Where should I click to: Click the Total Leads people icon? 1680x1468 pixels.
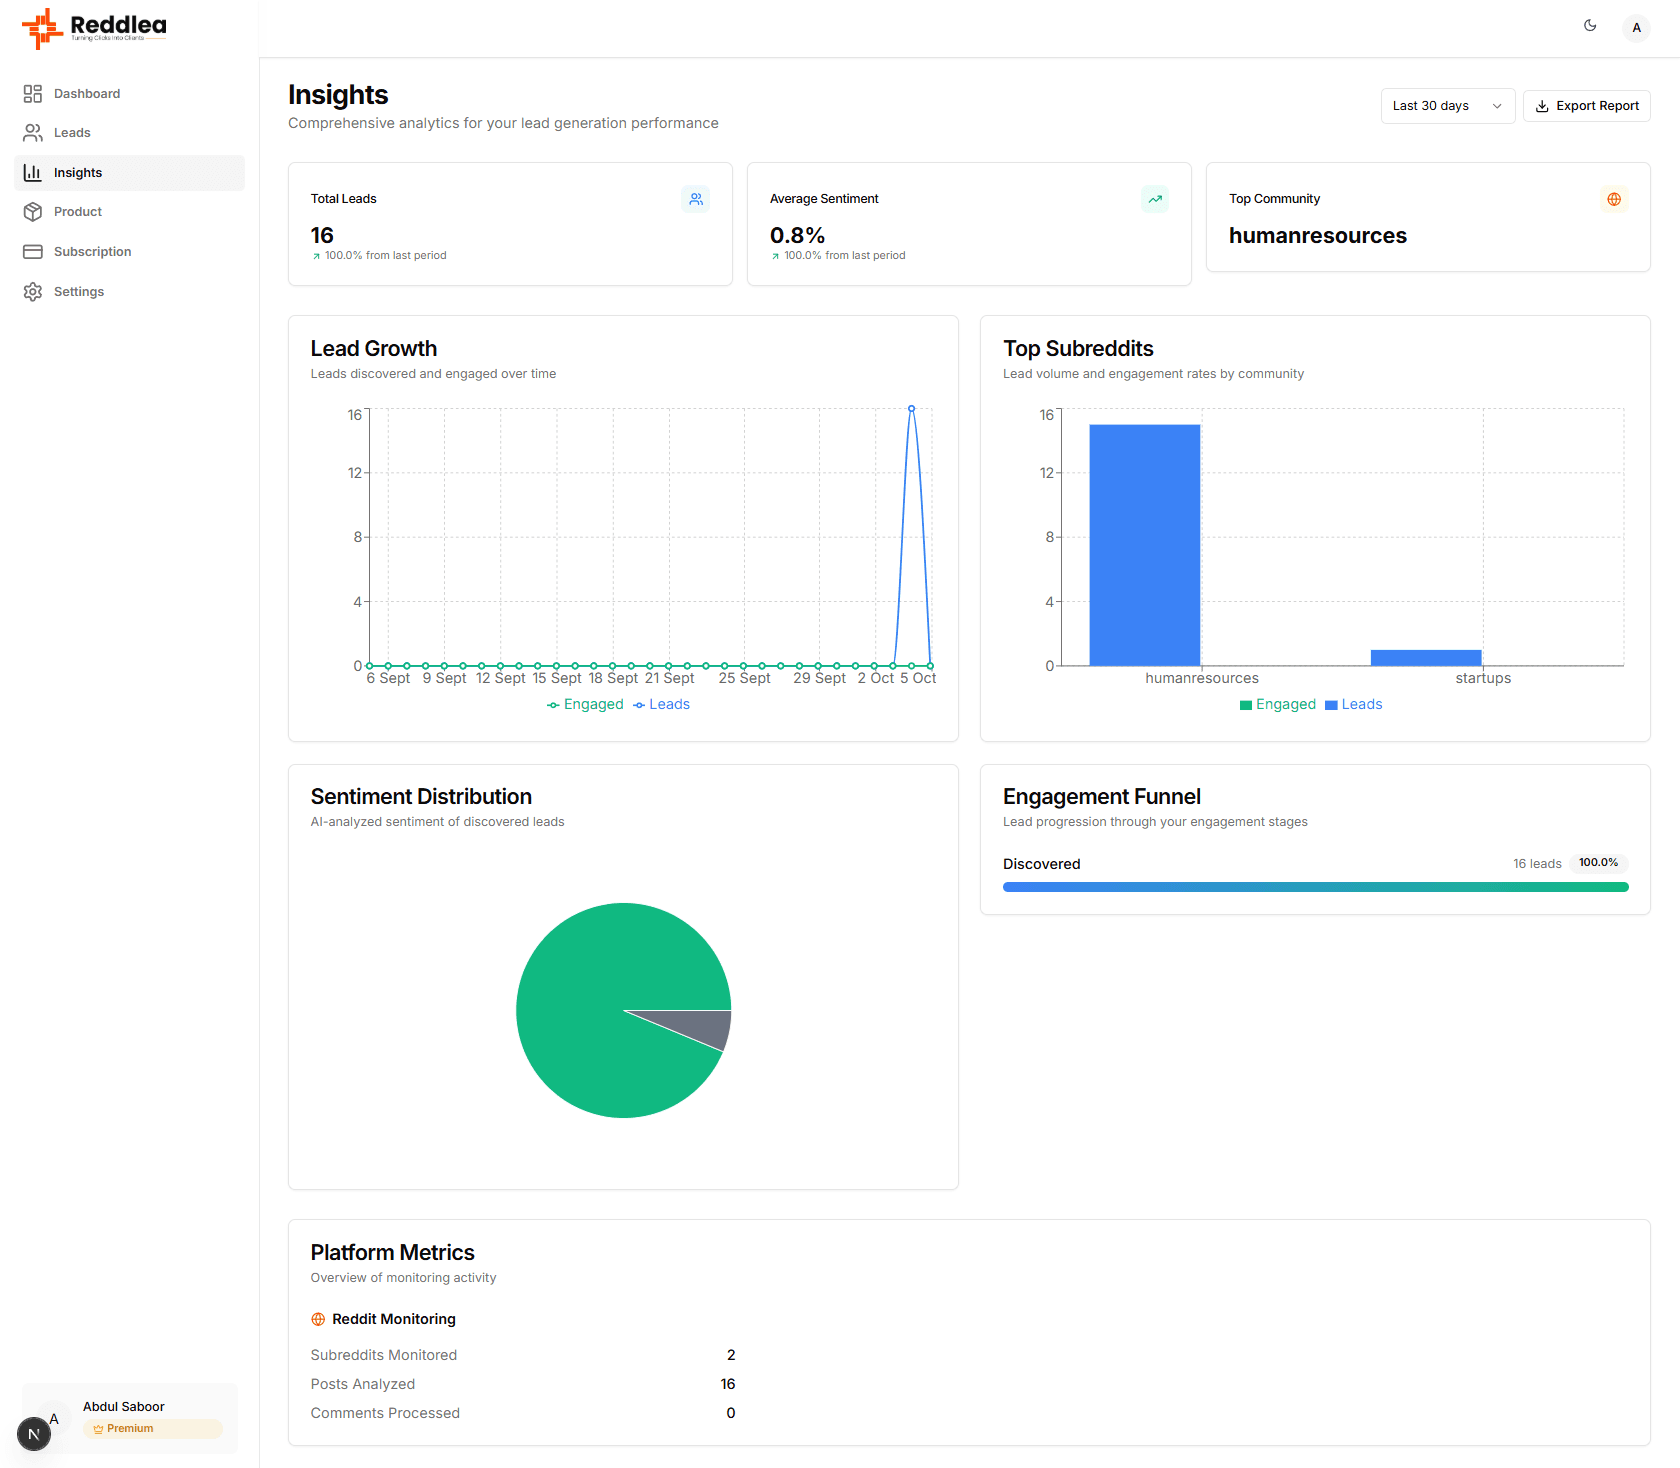pyautogui.click(x=696, y=199)
